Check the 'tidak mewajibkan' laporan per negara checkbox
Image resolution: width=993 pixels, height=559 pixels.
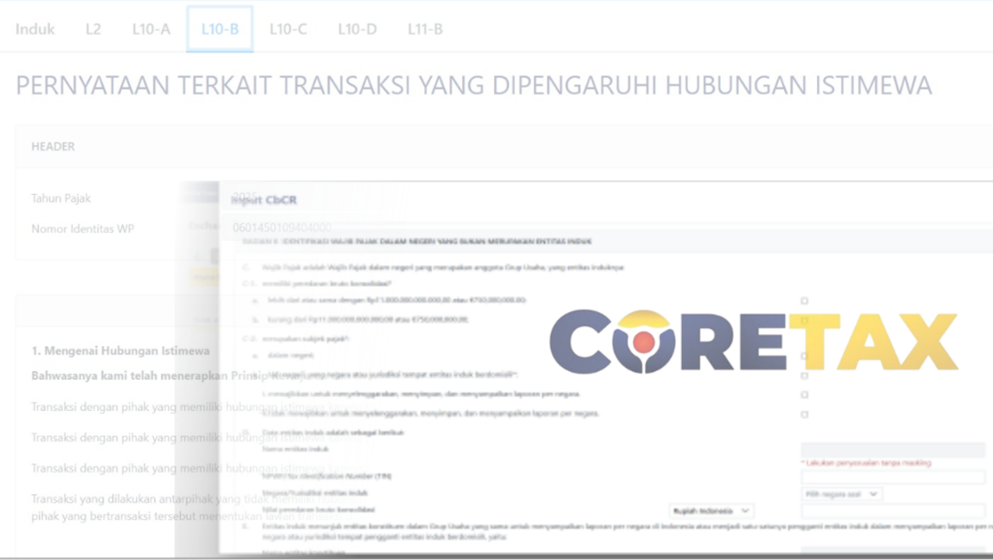[804, 415]
